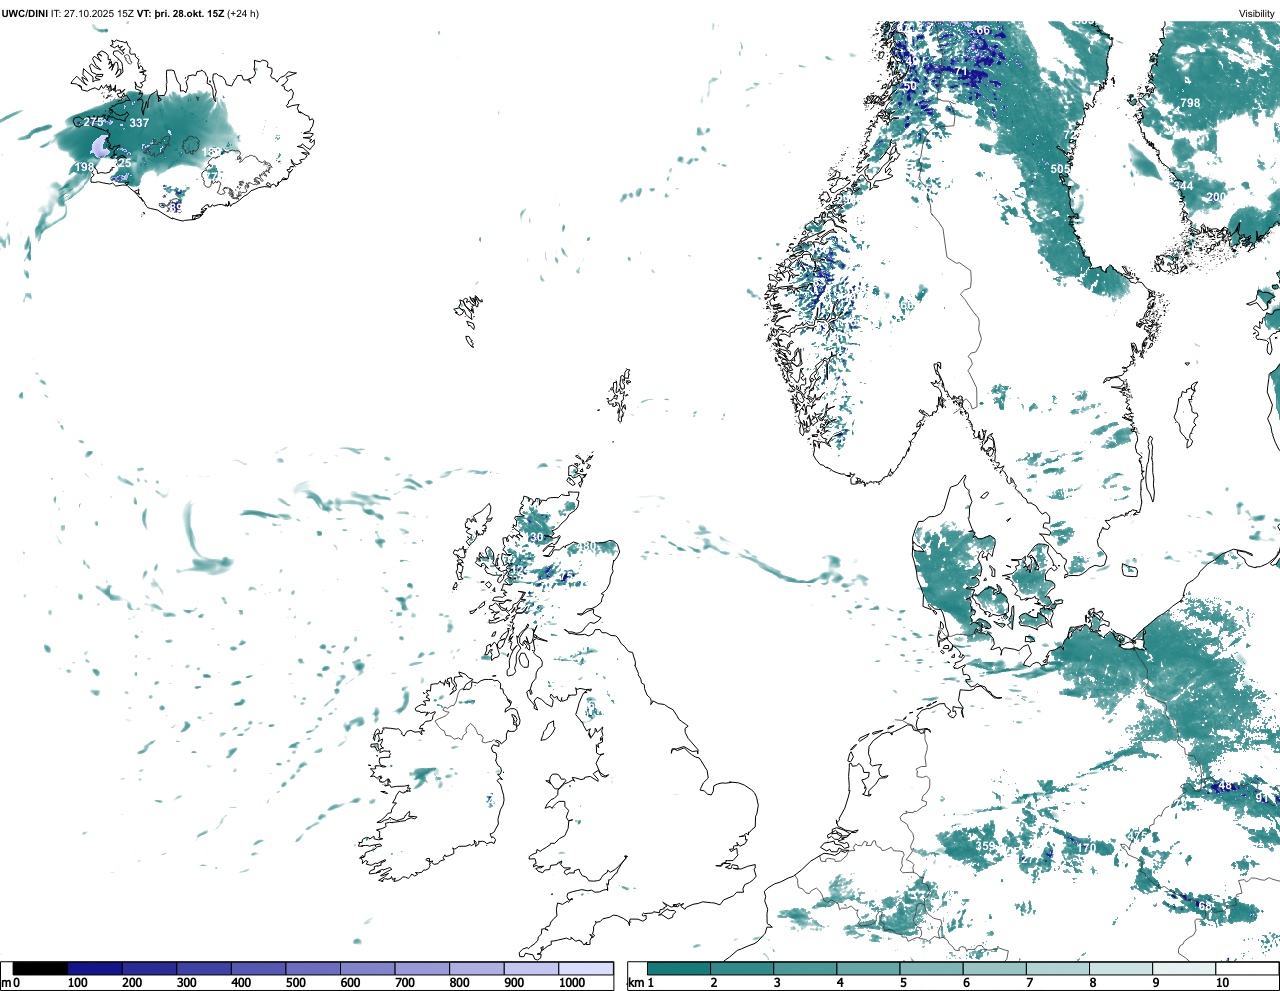The image size is (1280, 991).
Task: Click the '198' value in southwest Iceland
Action: coord(85,167)
